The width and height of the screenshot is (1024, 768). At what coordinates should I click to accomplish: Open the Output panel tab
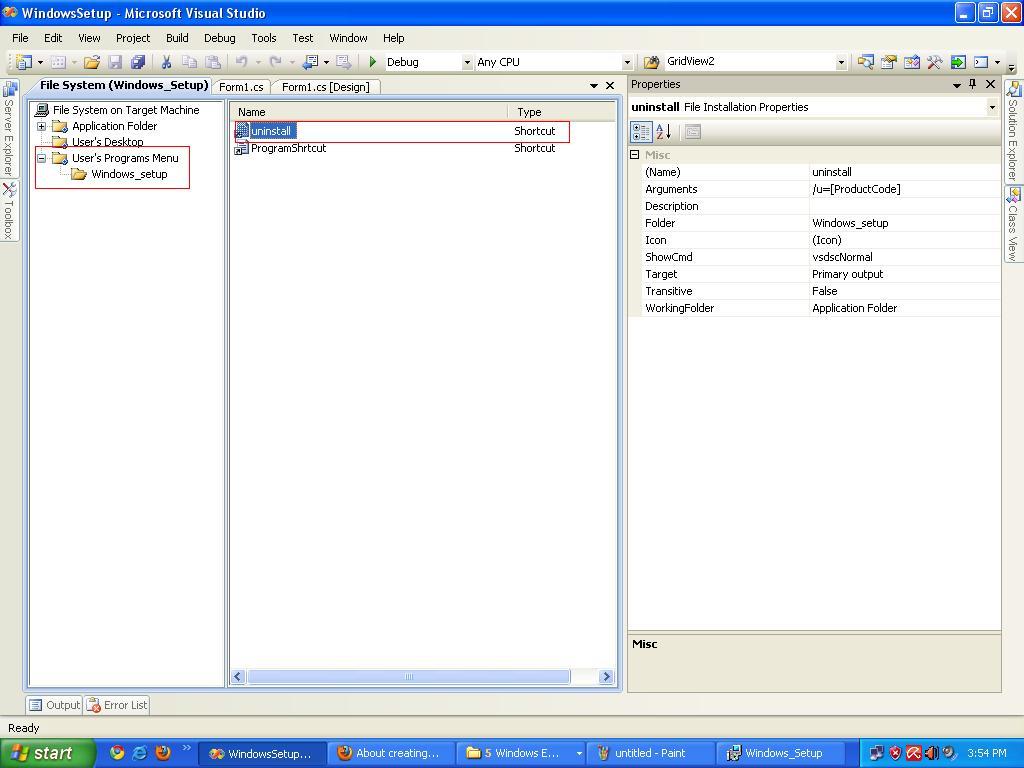[x=54, y=705]
